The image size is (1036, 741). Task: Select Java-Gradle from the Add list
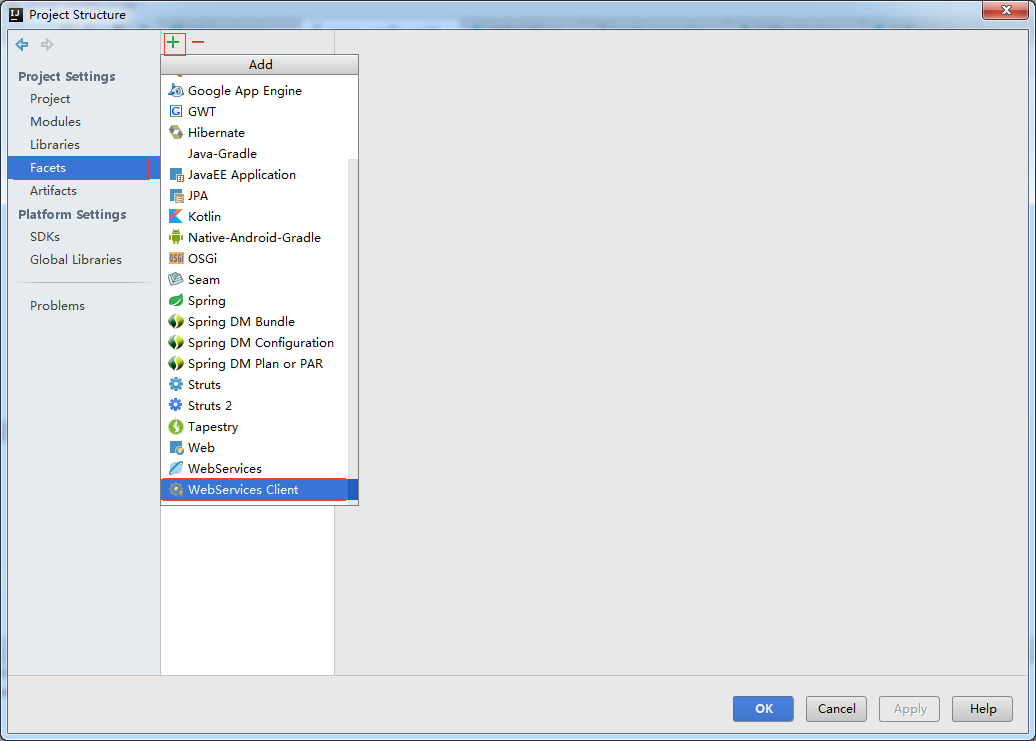(x=254, y=154)
